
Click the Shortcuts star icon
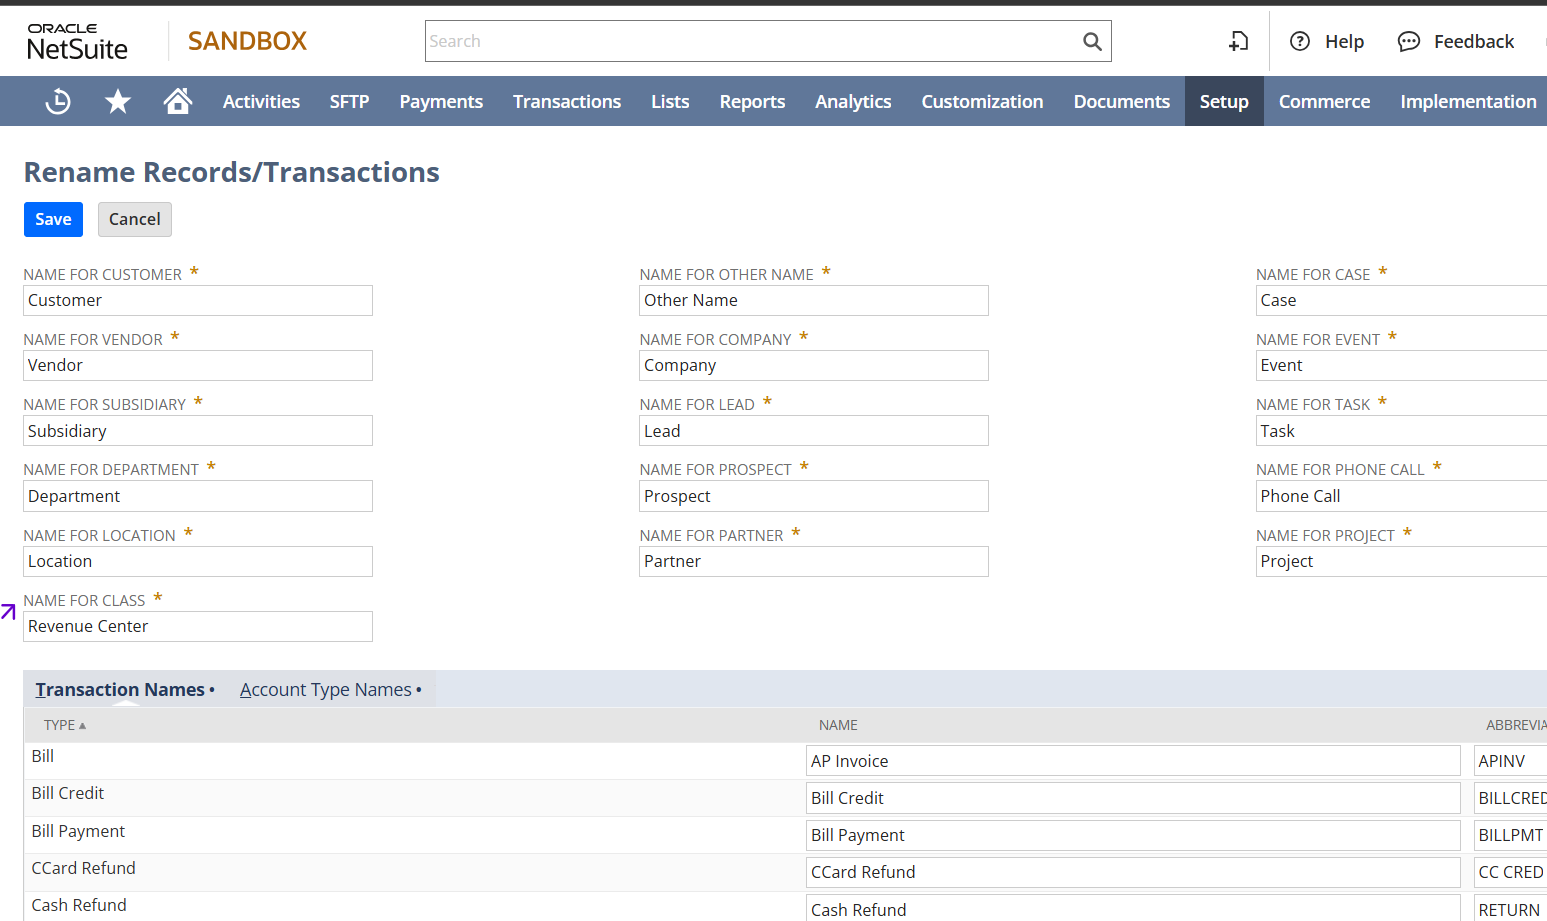118,101
